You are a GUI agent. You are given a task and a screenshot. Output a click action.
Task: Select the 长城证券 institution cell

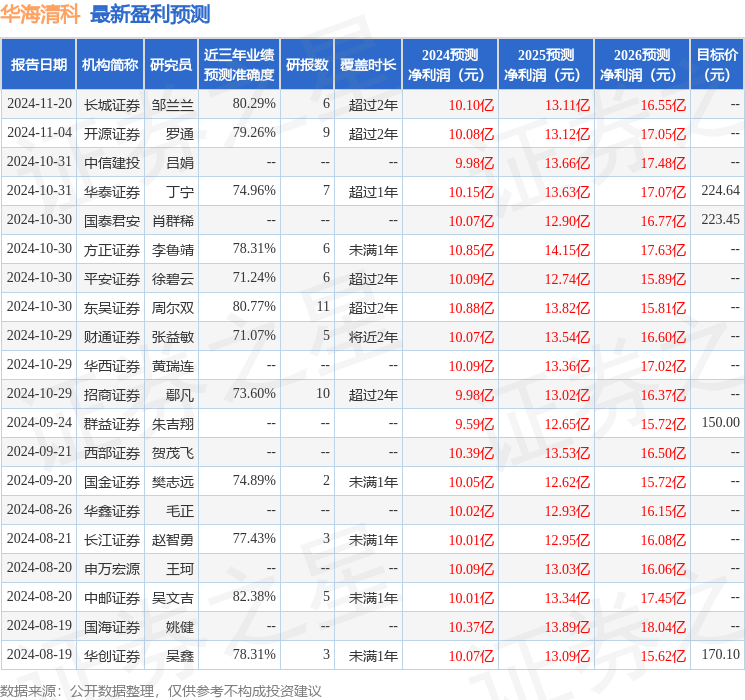tap(112, 105)
